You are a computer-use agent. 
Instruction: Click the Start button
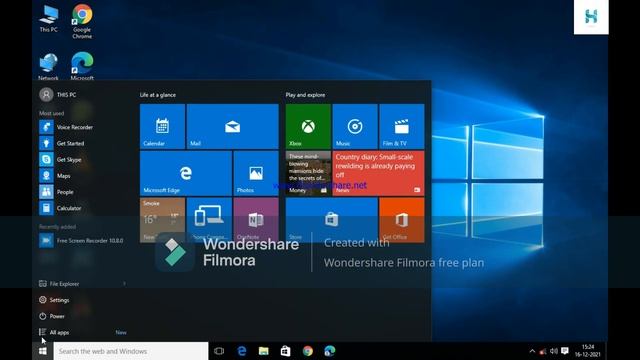tap(42, 351)
